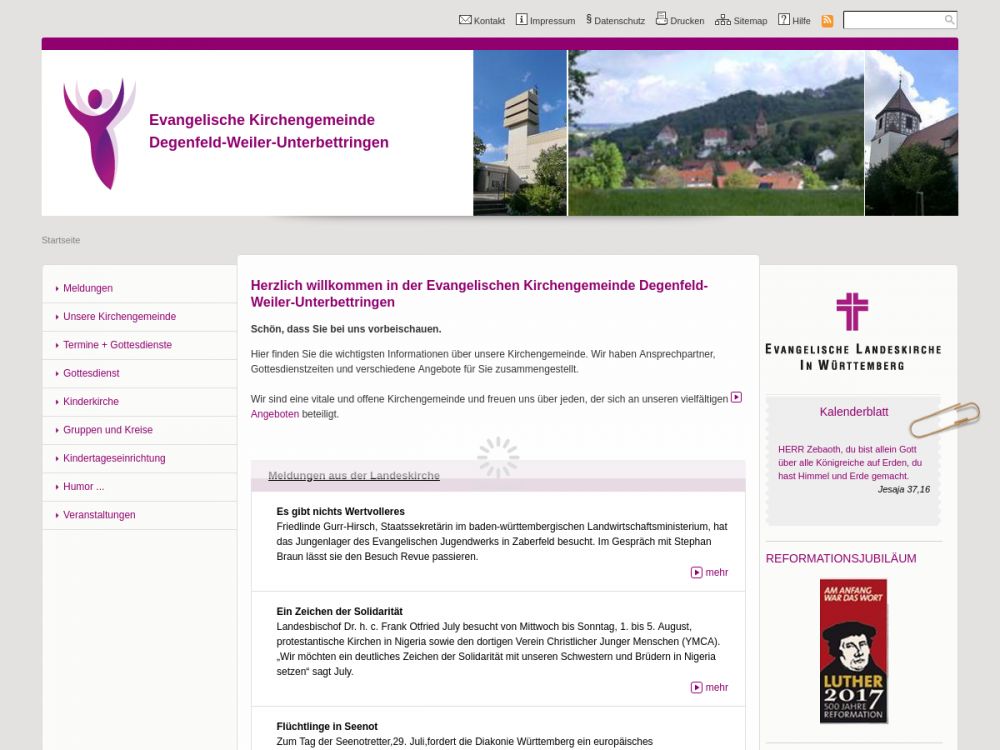Open the orange RSS feed icon
1000x750 pixels.
[x=827, y=21]
